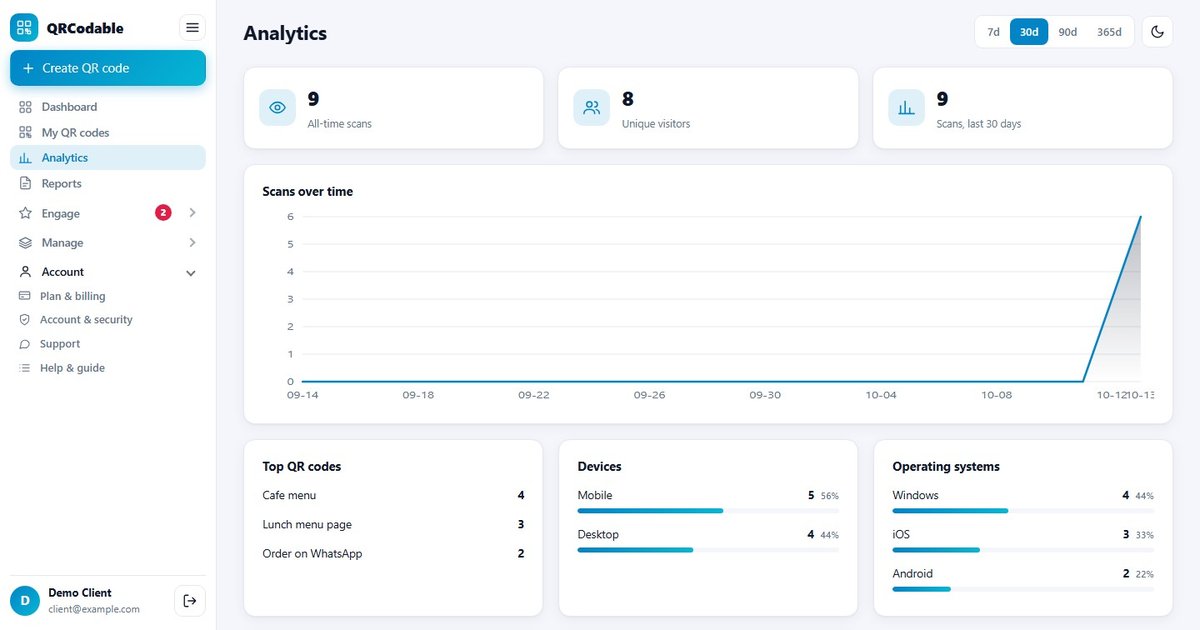
Task: Expand the Manage menu chevron
Action: pos(192,243)
